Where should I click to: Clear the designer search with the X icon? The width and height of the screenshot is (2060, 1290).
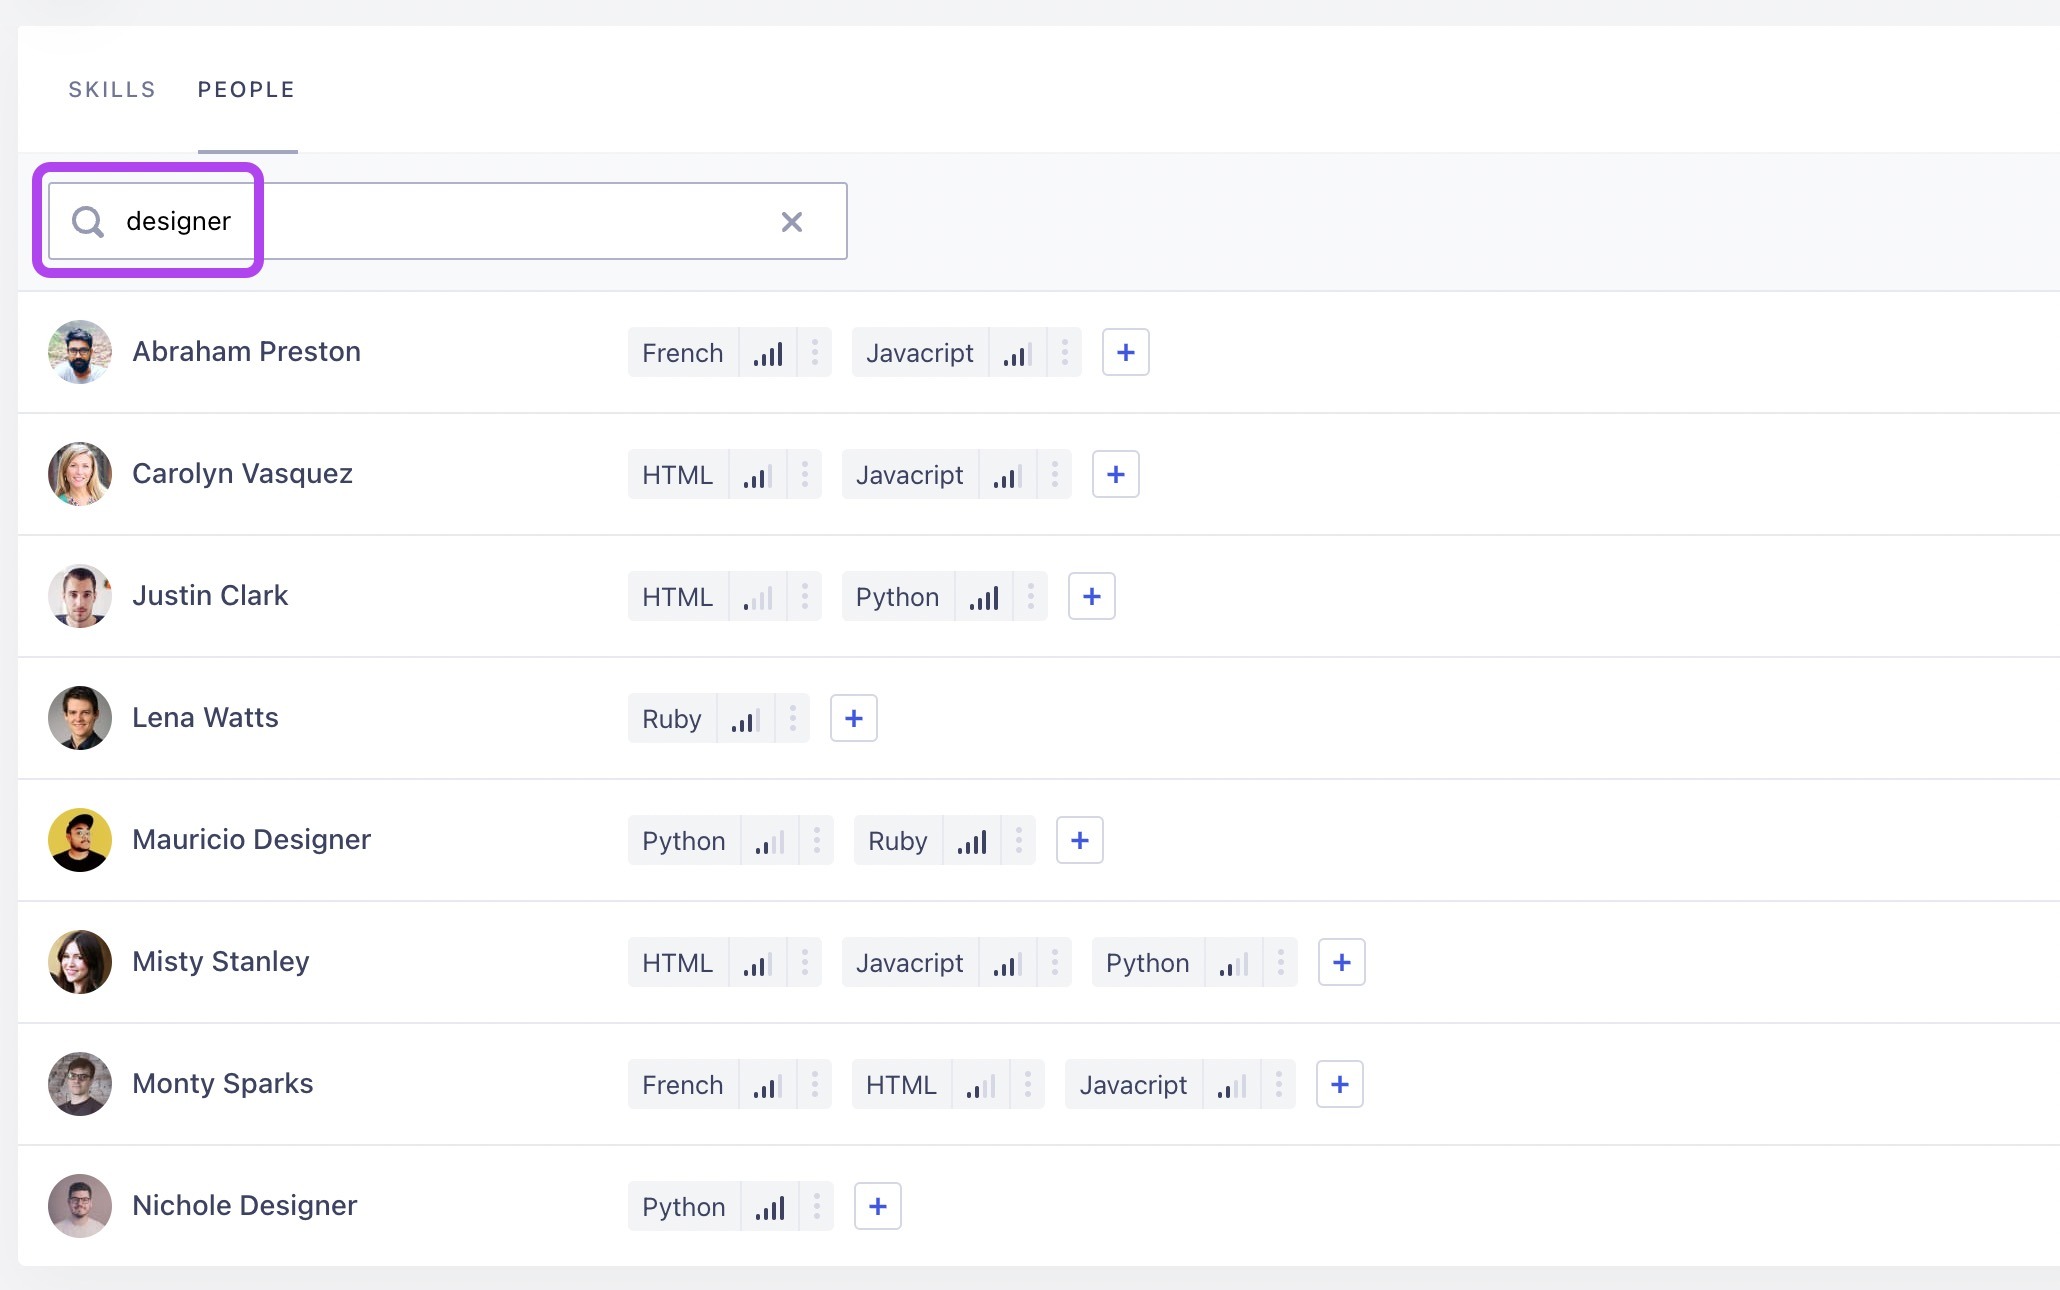[x=792, y=221]
